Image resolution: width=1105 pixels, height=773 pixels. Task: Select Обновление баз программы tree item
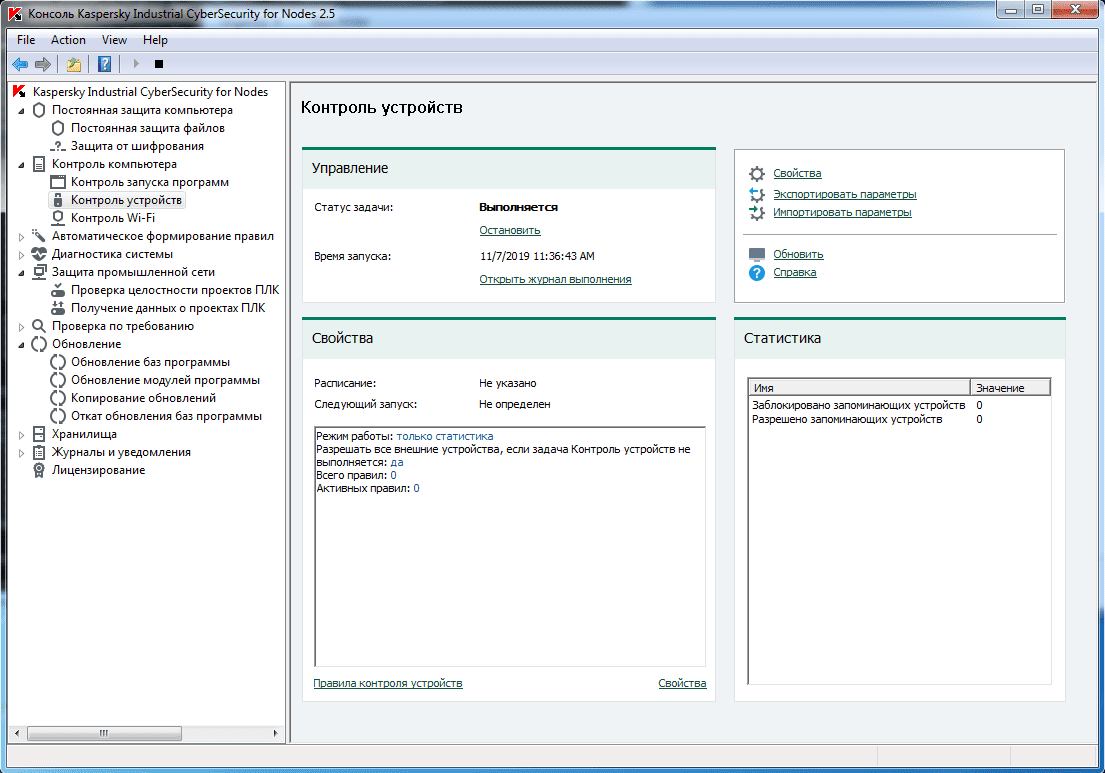[150, 362]
